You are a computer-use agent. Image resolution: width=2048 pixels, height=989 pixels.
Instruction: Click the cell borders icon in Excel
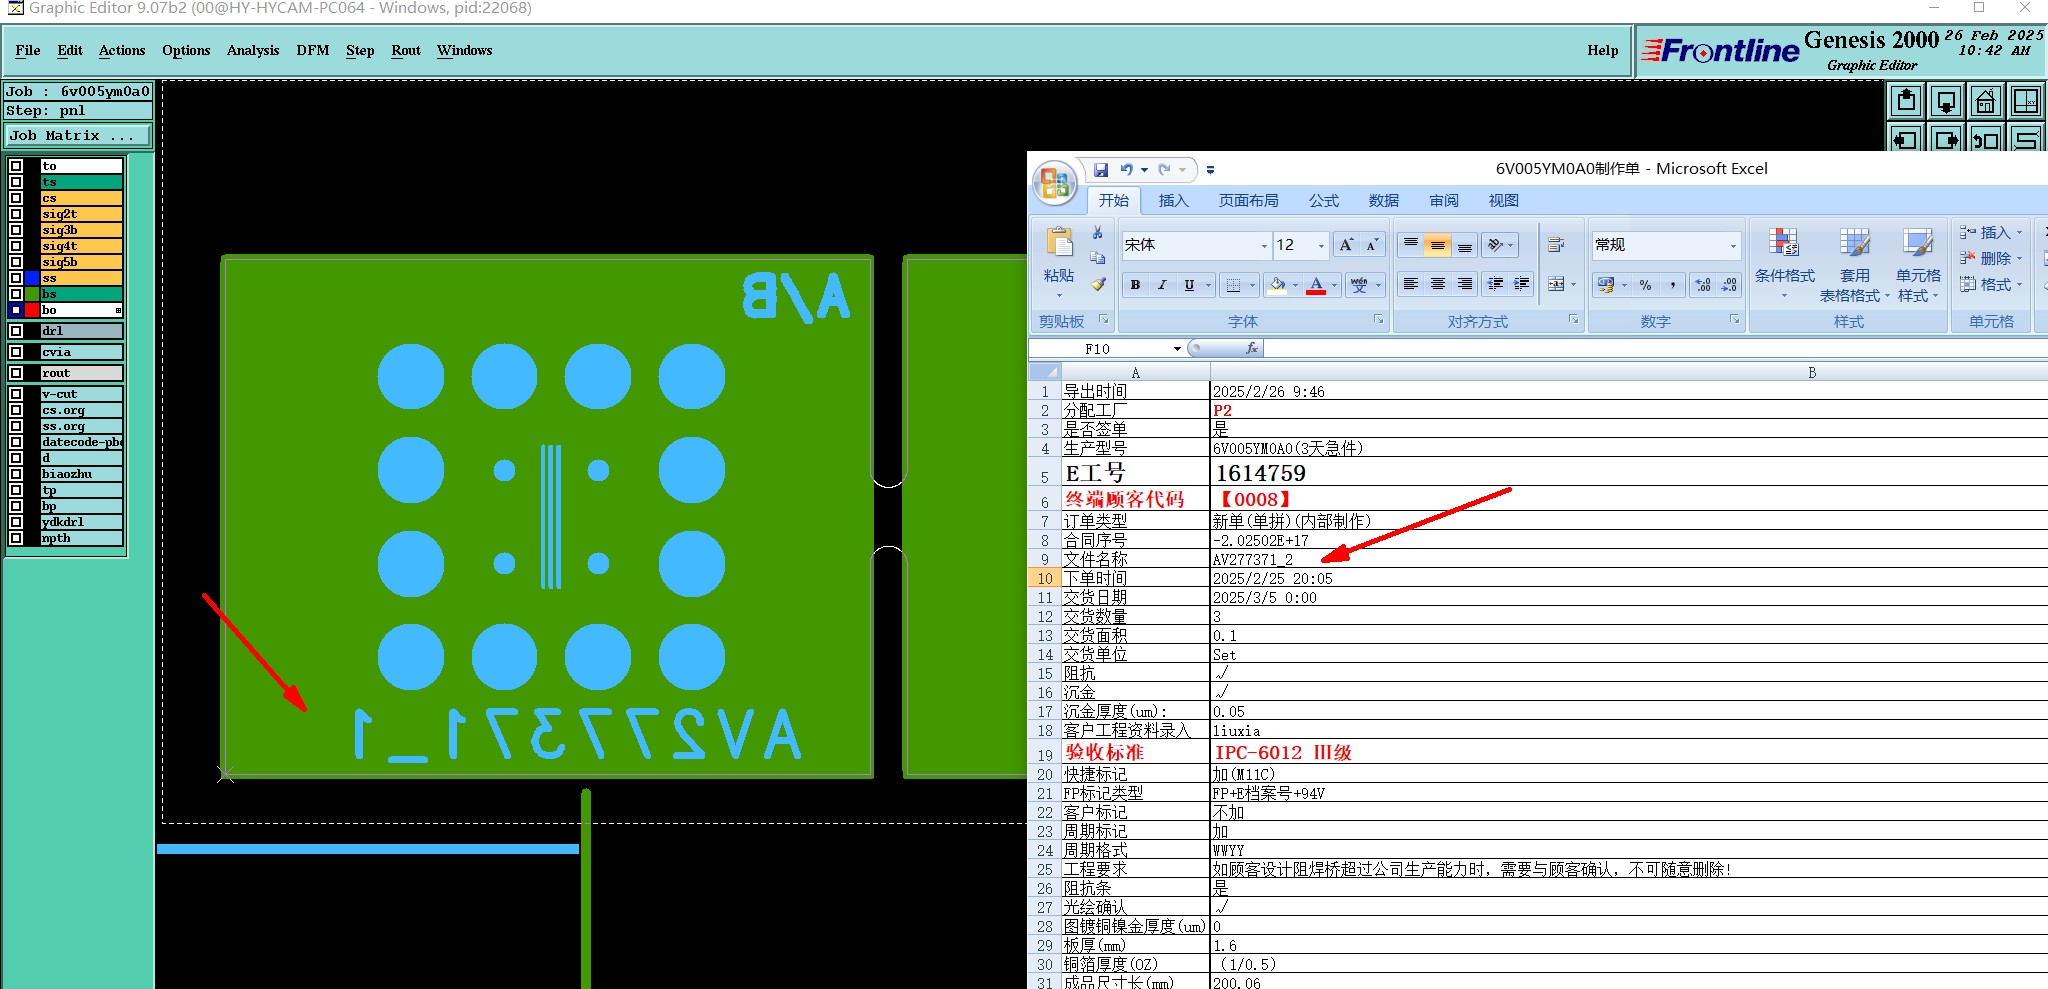click(1234, 285)
